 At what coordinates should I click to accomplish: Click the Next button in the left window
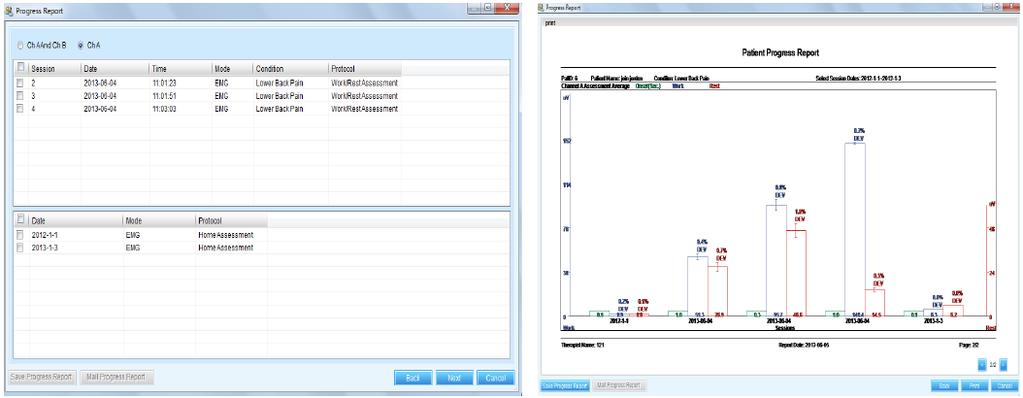[x=454, y=378]
